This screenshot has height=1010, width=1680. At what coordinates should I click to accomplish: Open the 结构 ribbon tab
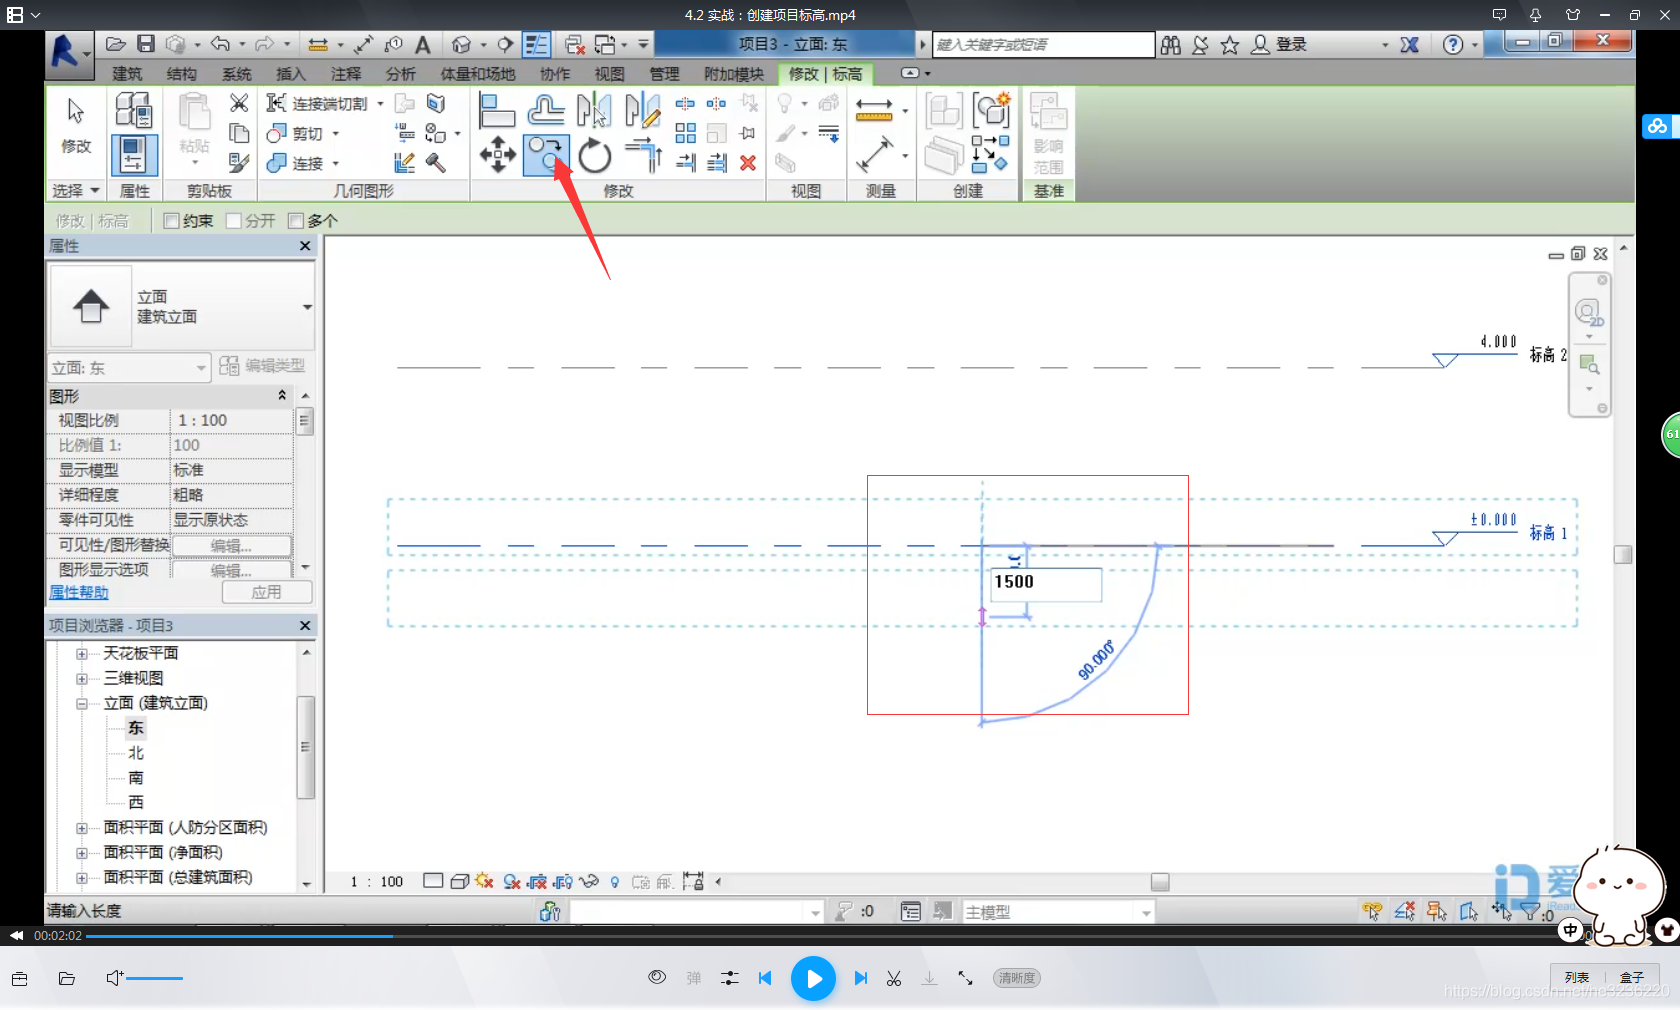point(182,74)
